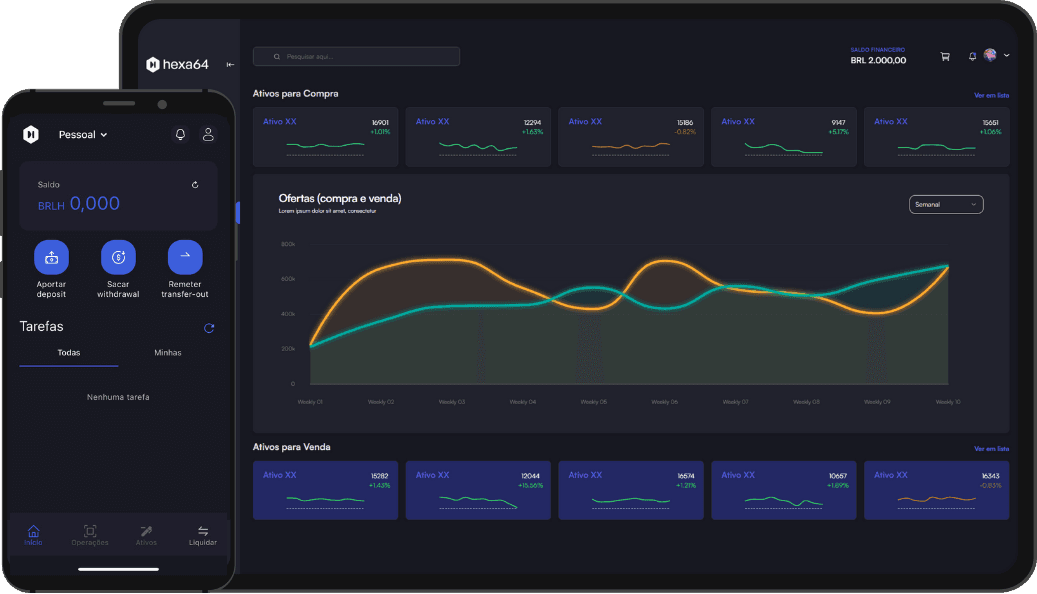
Task: Expand the Pessoal account dropdown
Action: (83, 135)
